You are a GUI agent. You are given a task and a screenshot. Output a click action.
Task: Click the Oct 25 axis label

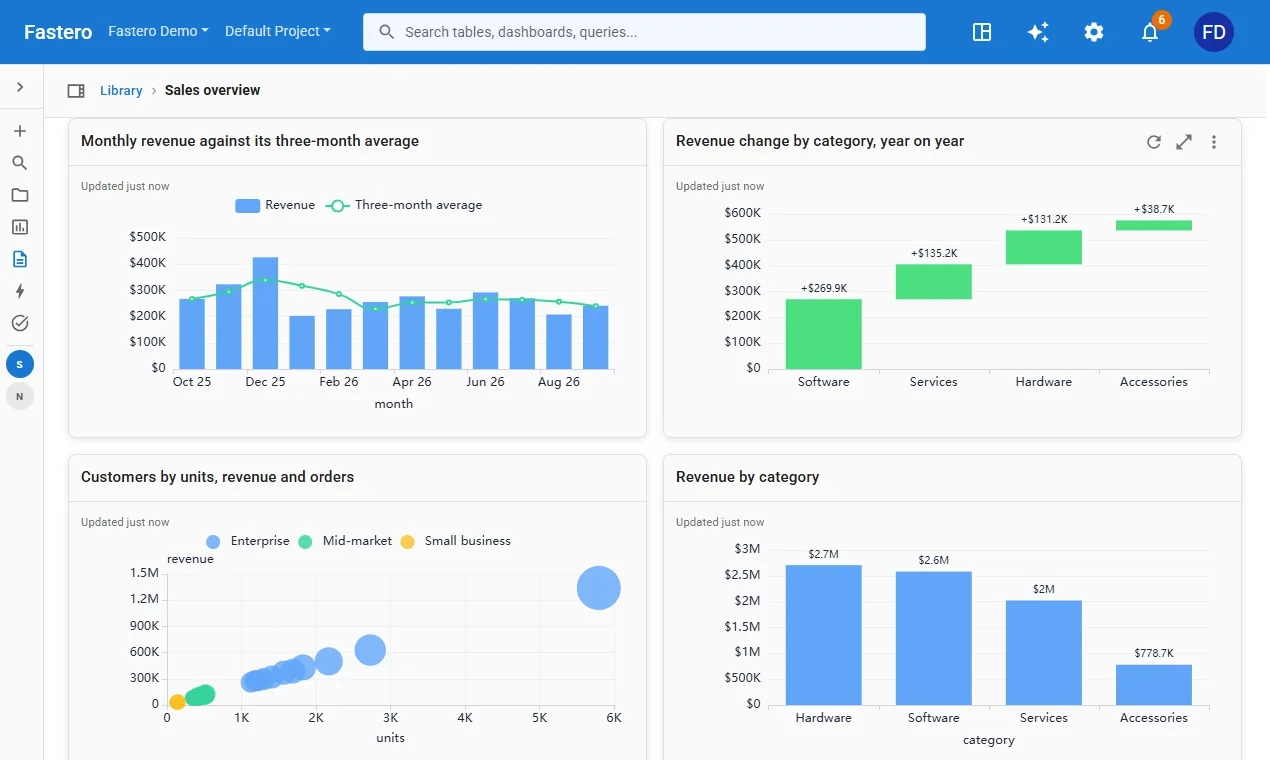192,382
